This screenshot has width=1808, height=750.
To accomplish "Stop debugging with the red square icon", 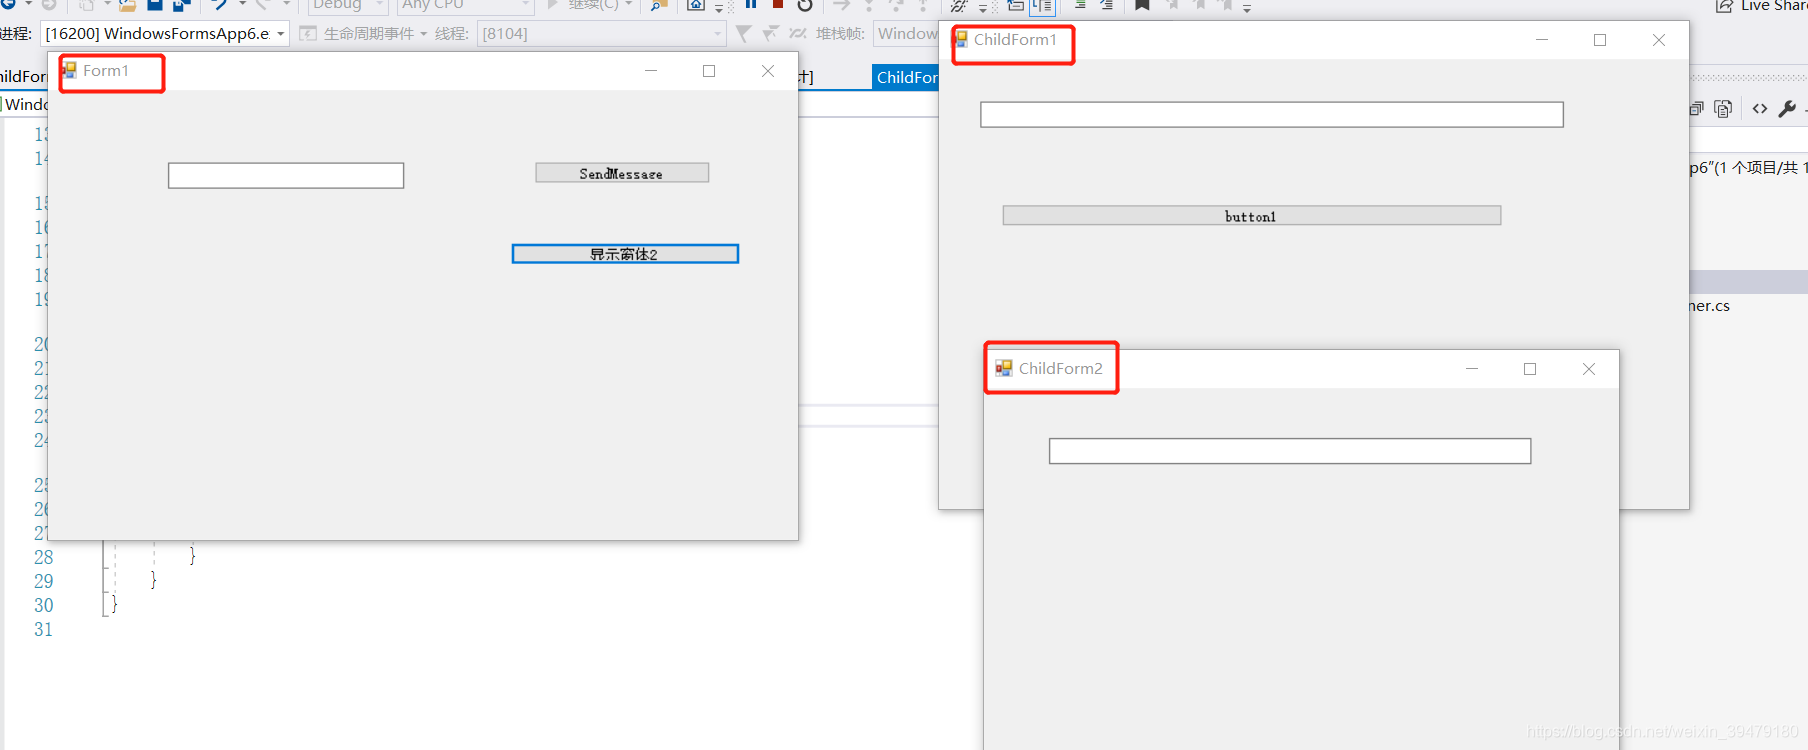I will click(778, 4).
